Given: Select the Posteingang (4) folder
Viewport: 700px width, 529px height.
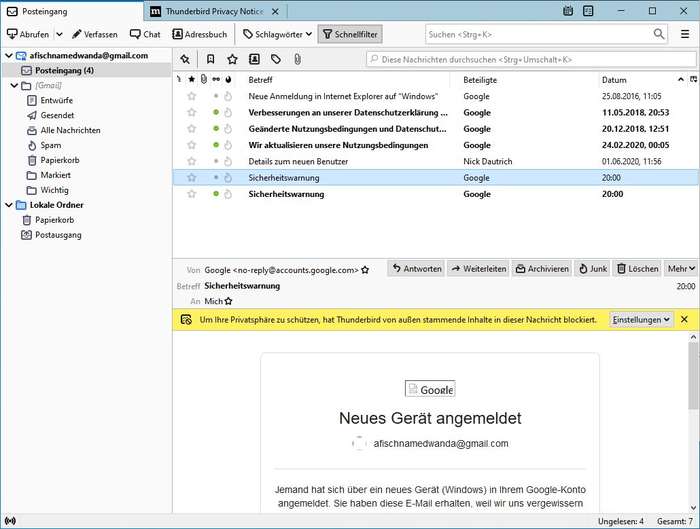Looking at the screenshot, I should (x=86, y=71).
